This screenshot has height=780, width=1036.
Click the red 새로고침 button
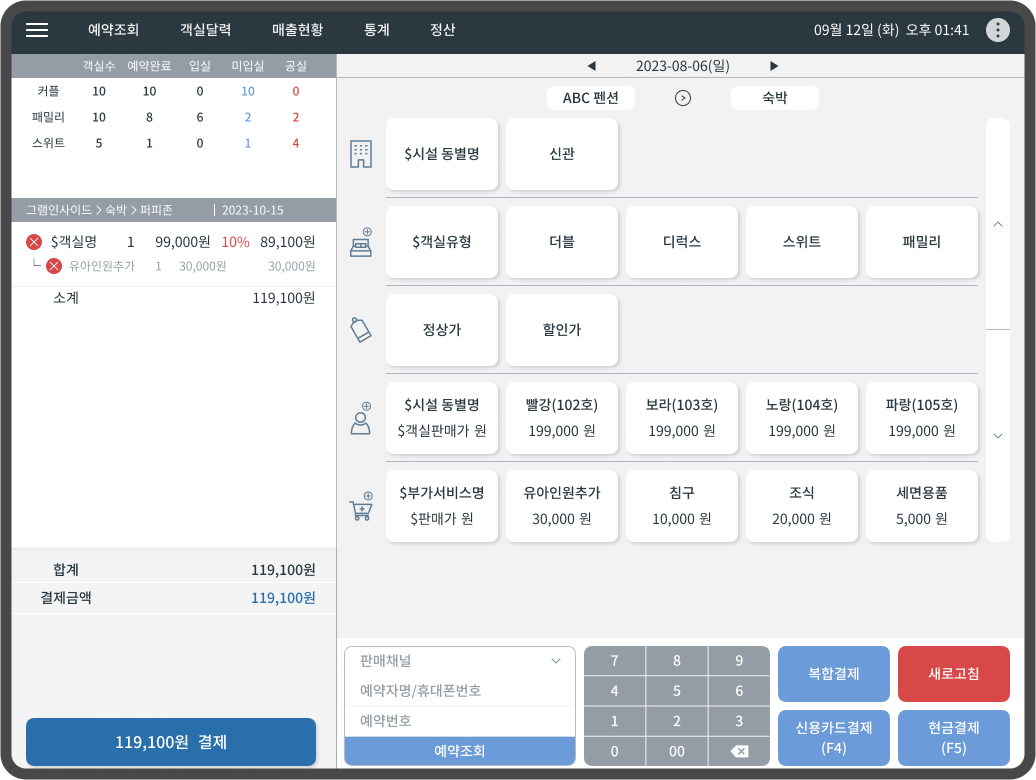953,674
